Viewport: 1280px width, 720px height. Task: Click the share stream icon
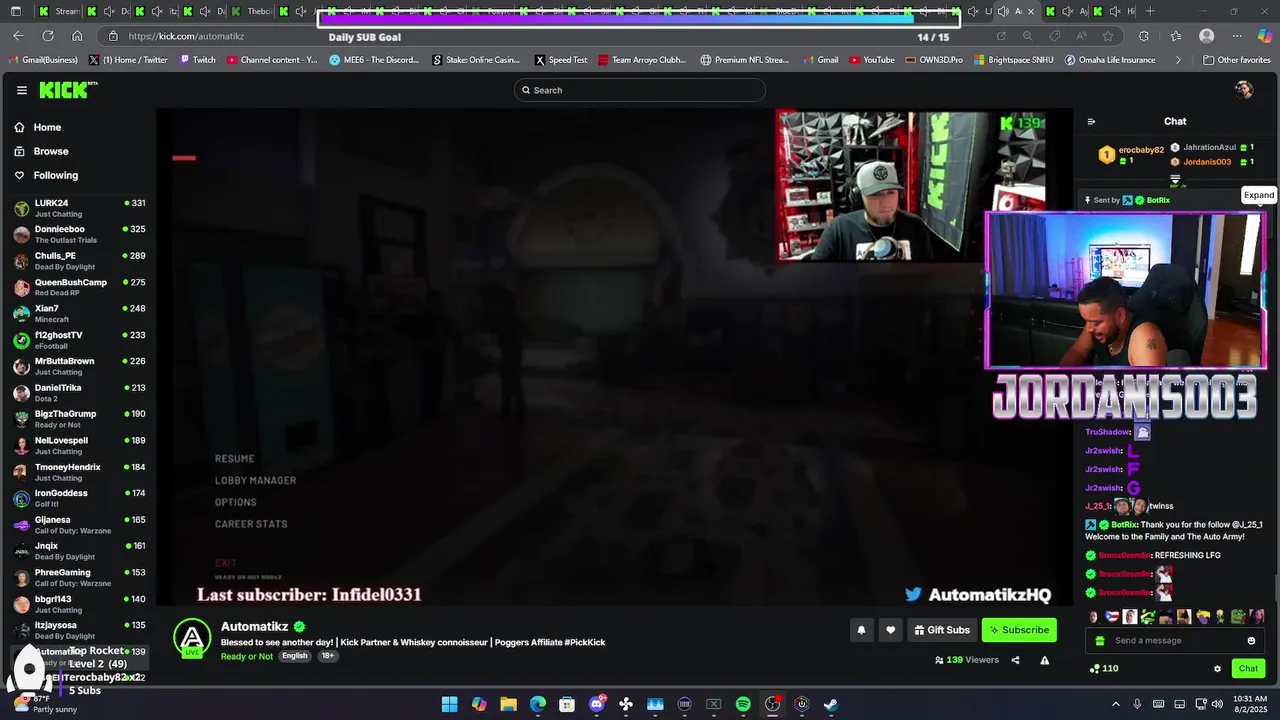[1015, 660]
